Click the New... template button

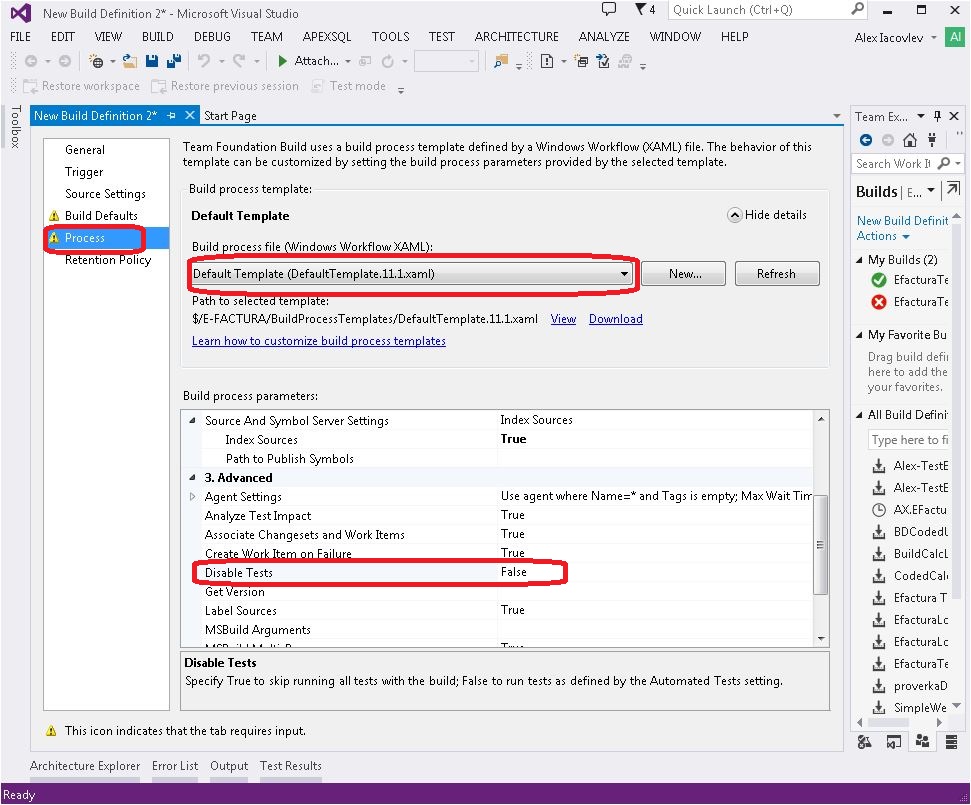(684, 274)
